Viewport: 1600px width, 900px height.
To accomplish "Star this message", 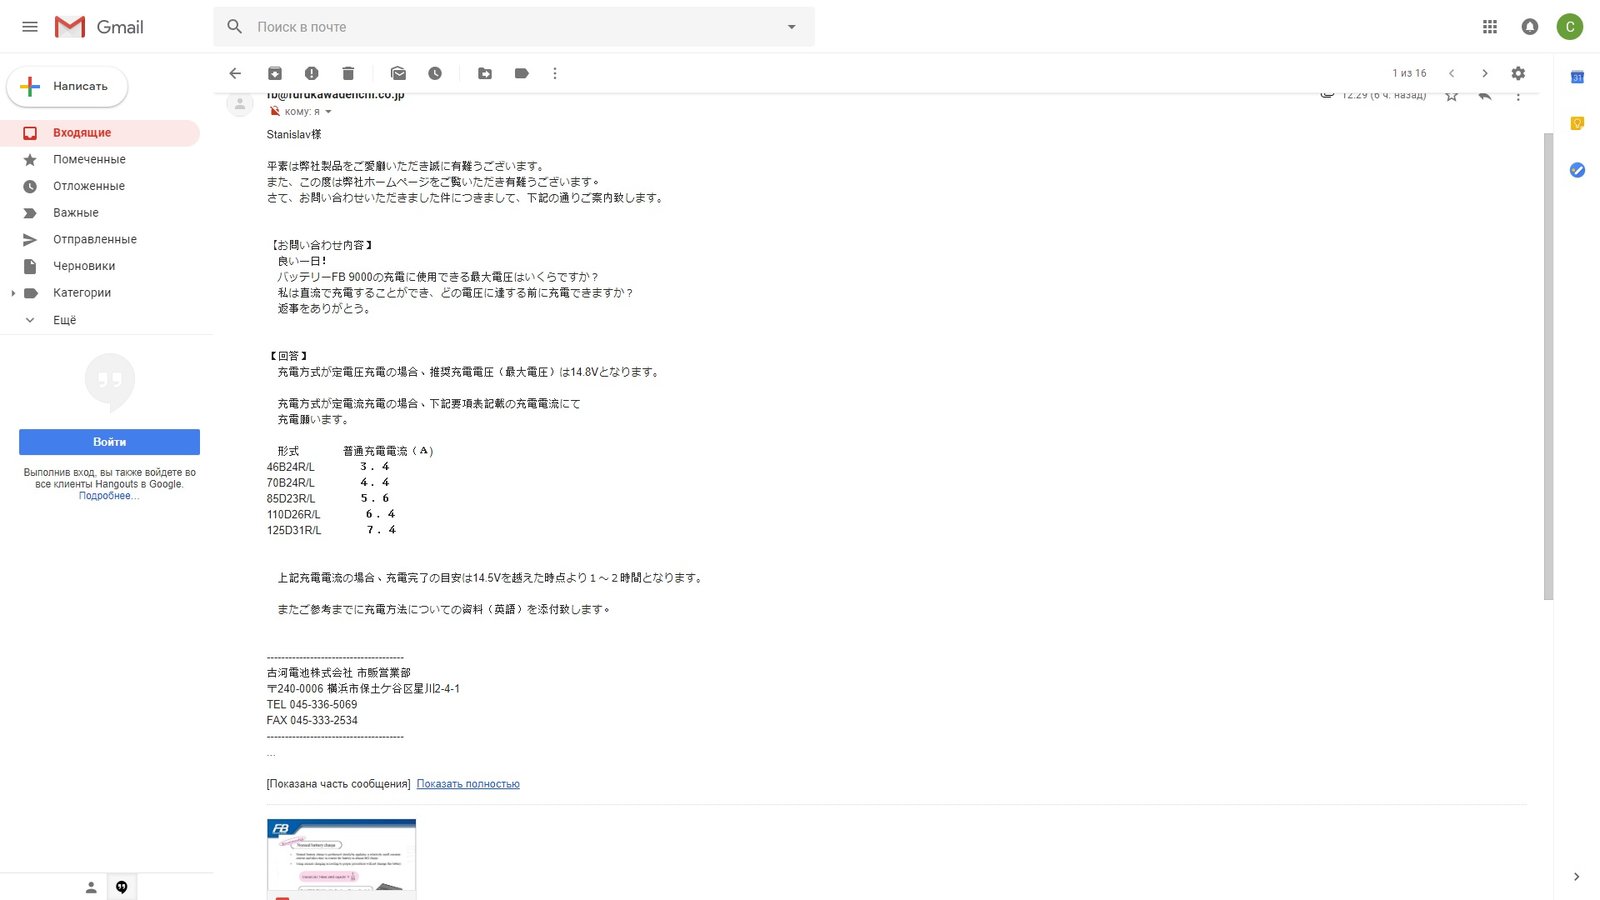I will (x=1451, y=95).
